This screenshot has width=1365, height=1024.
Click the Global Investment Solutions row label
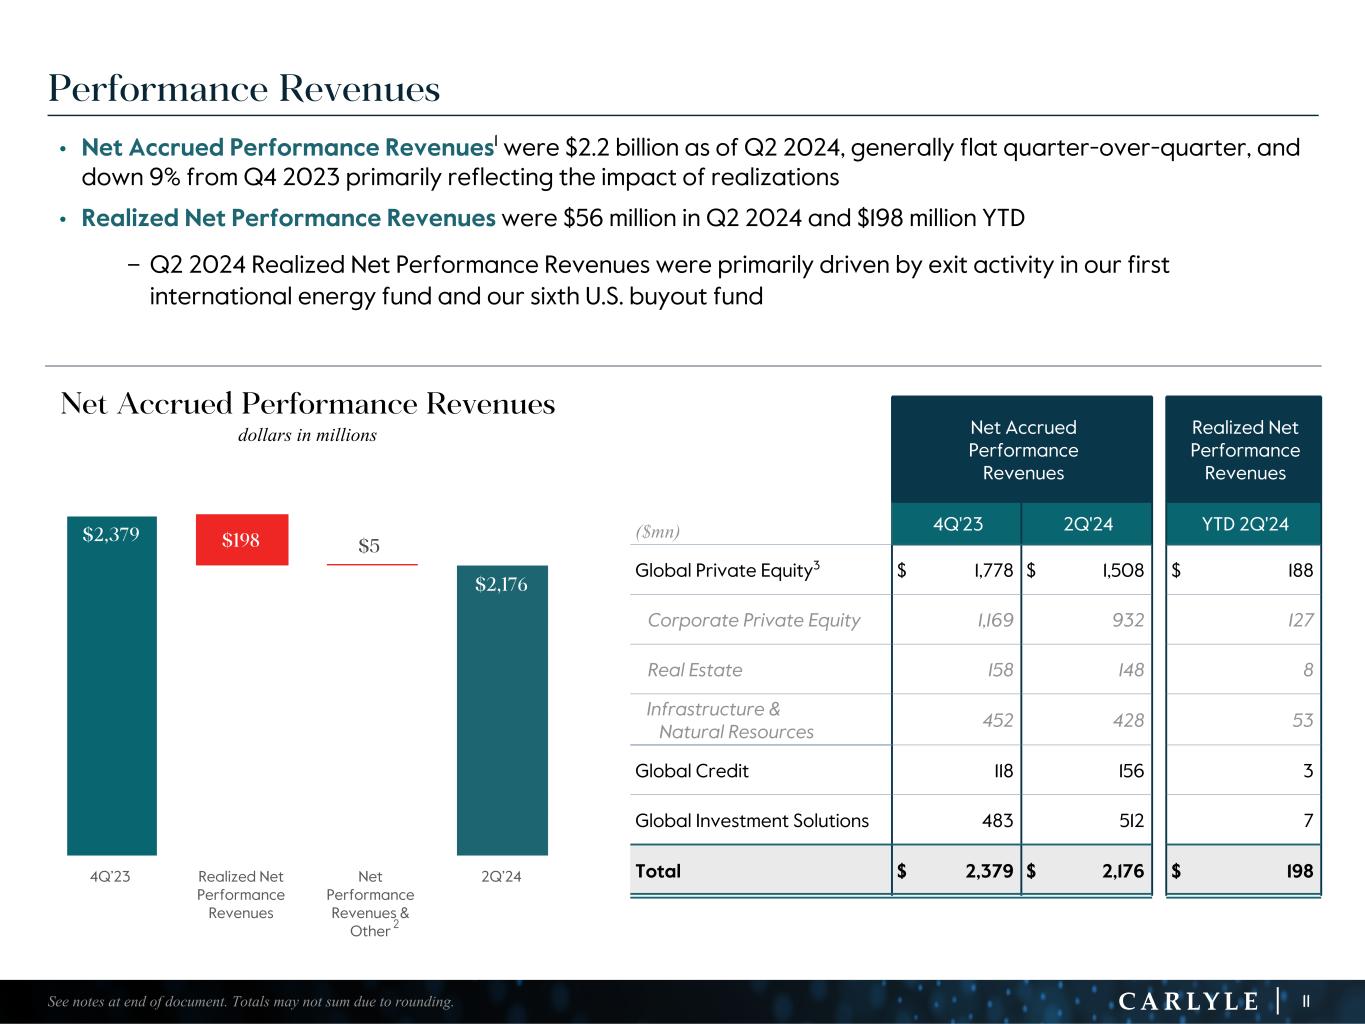coord(751,821)
